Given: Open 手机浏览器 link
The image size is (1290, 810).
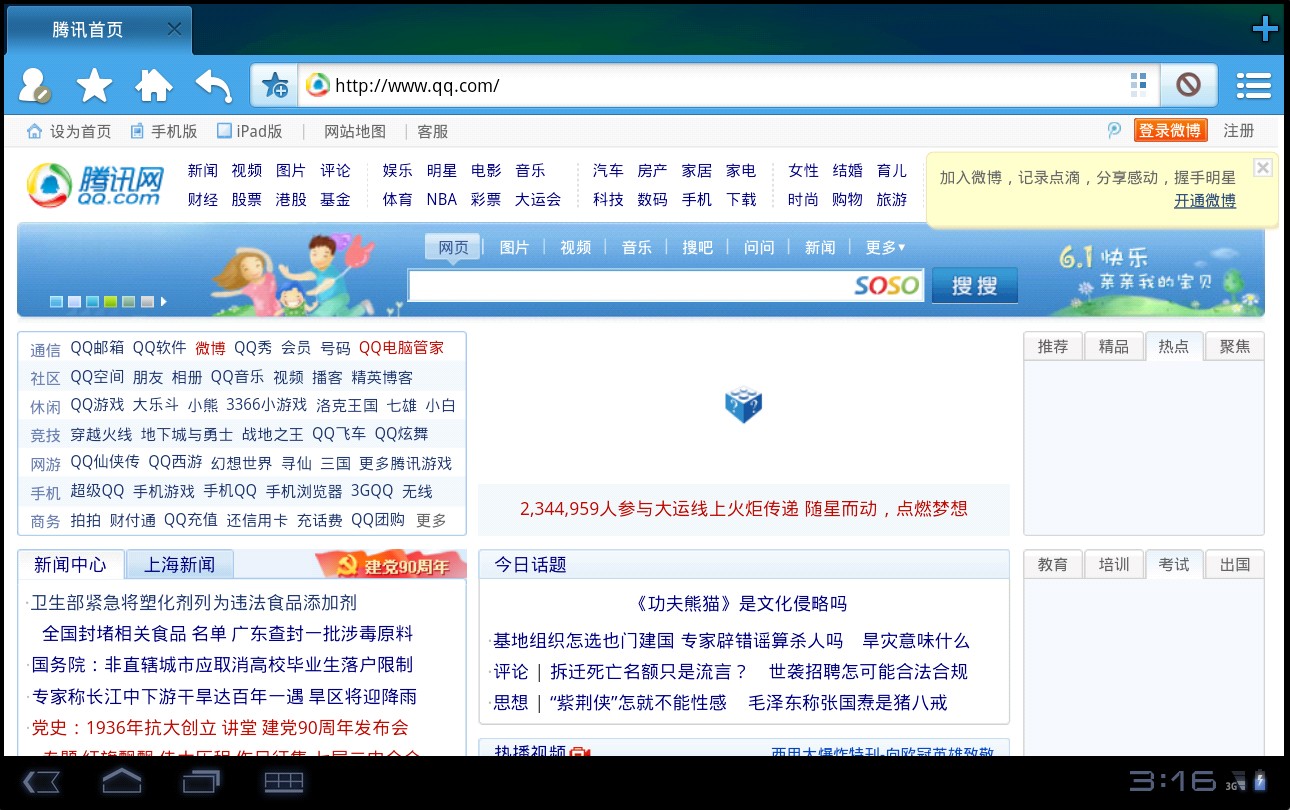Looking at the screenshot, I should tap(304, 491).
